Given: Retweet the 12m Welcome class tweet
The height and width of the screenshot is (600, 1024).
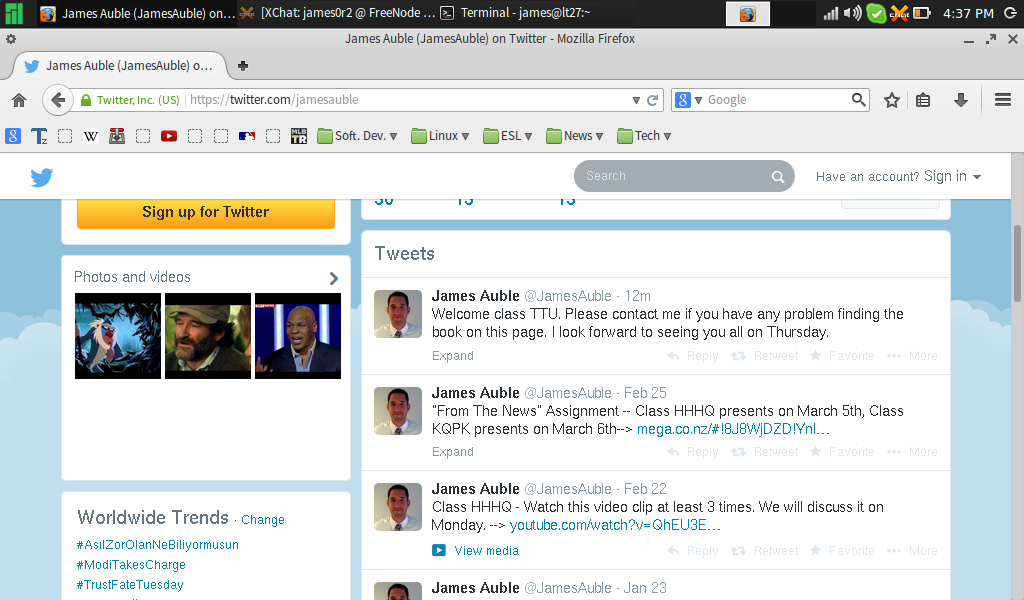Looking at the screenshot, I should pos(765,356).
